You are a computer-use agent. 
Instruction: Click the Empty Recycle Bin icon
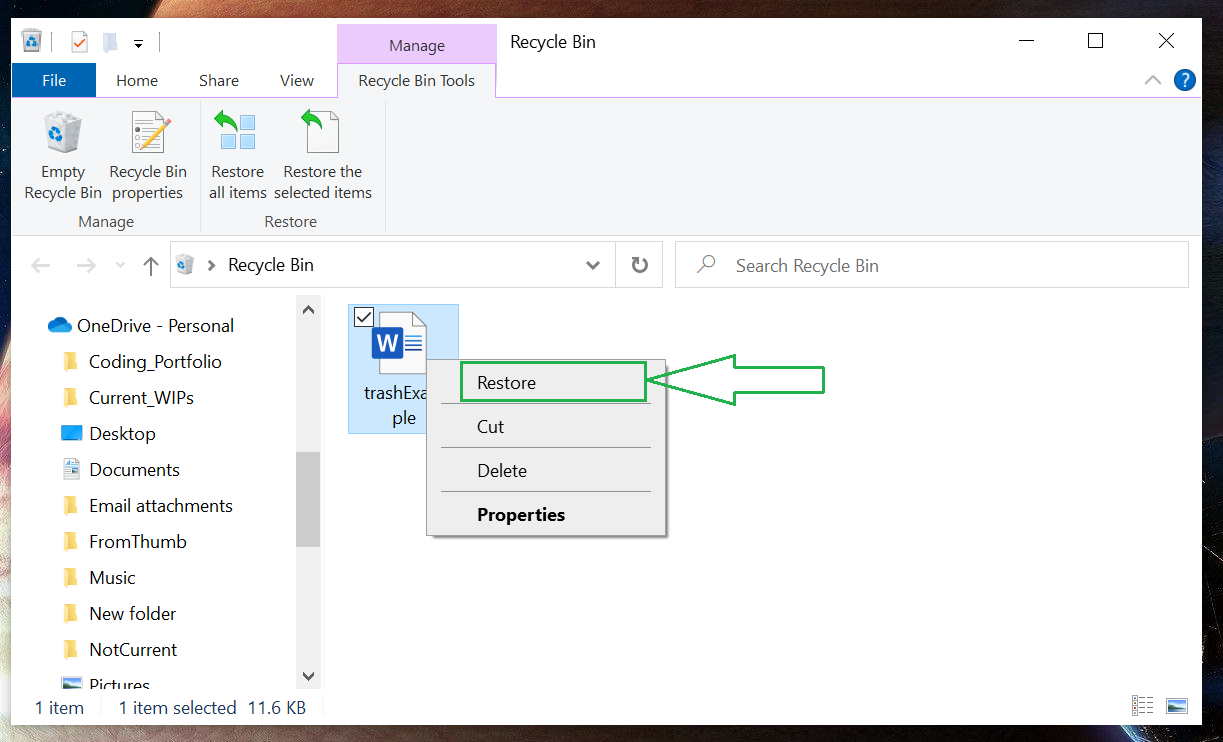pyautogui.click(x=63, y=133)
